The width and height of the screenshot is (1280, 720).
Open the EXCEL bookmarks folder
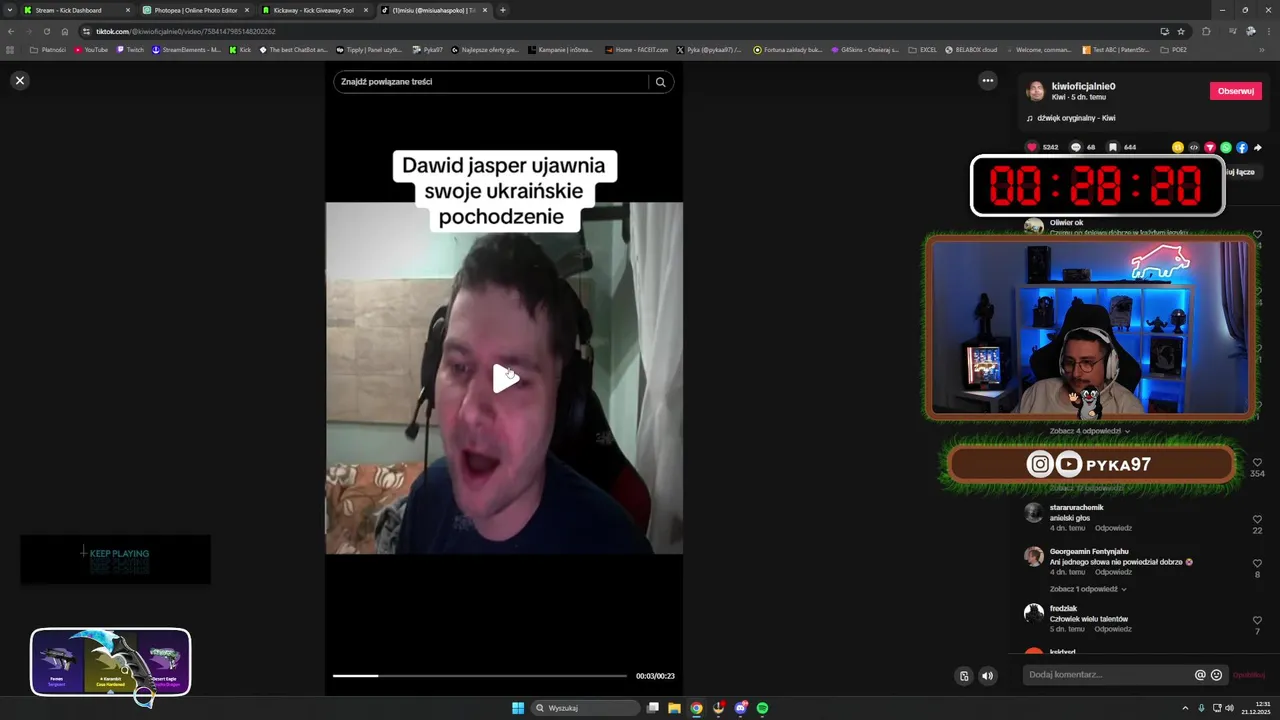click(923, 49)
